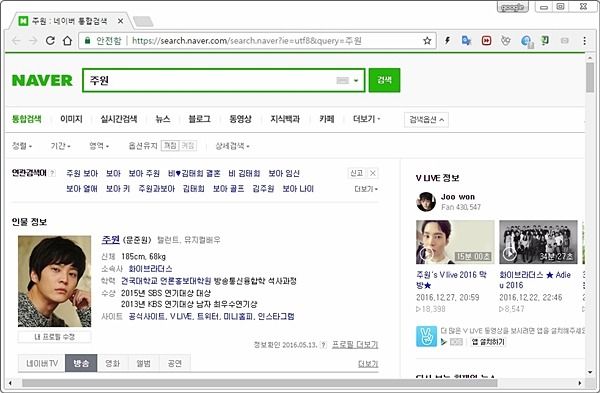Open a new browser tab
Image resolution: width=600 pixels, height=393 pixels.
coord(143,21)
